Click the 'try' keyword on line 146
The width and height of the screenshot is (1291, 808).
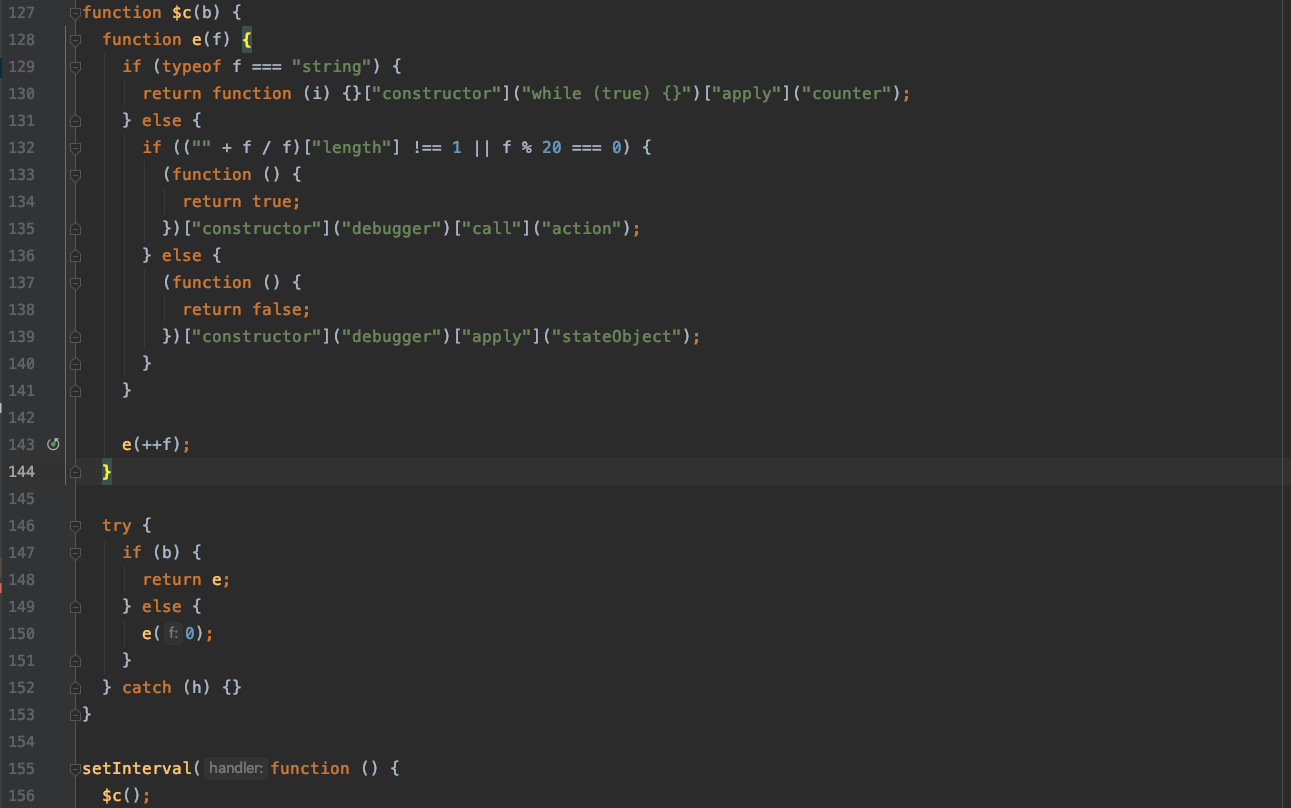pos(117,526)
